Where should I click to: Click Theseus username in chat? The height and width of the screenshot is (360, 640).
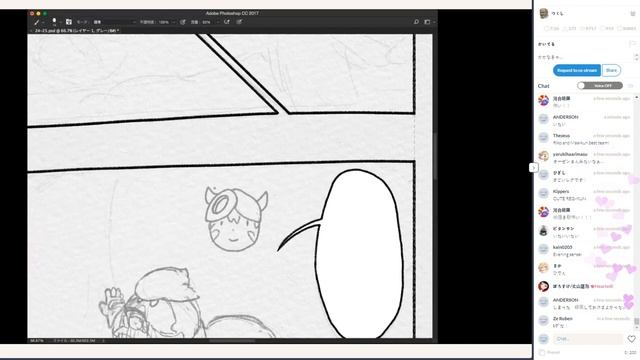[561, 136]
